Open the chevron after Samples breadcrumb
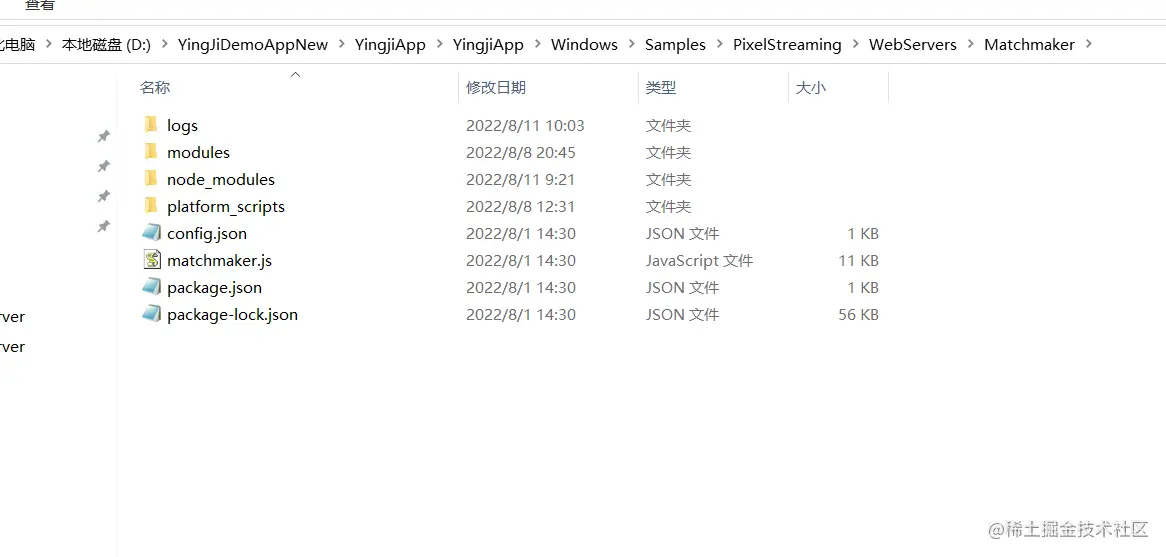Screen dimensions: 1166x557 click(x=720, y=44)
